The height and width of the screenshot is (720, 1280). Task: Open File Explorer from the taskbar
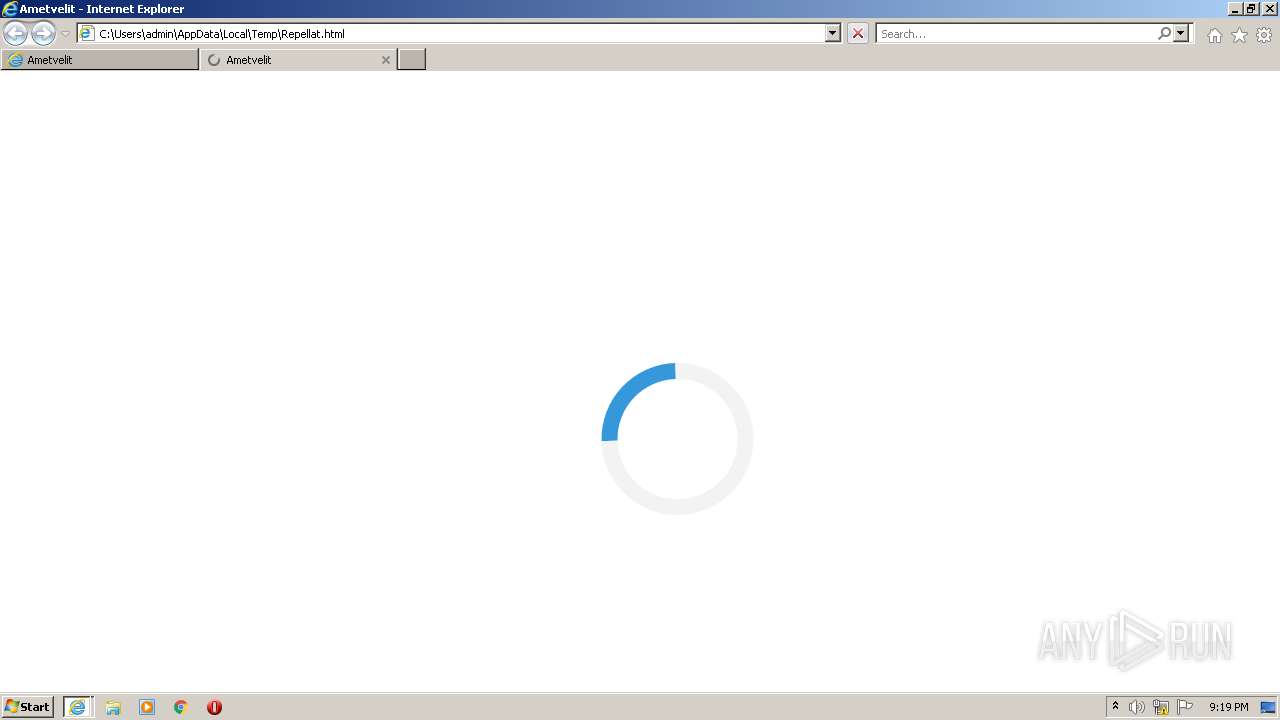(x=113, y=707)
